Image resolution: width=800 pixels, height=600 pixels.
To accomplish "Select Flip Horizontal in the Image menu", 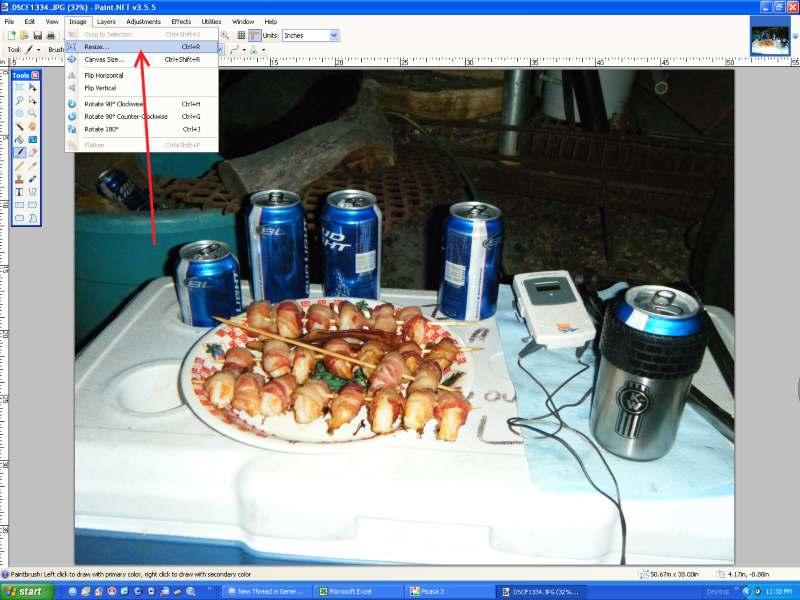I will coord(104,76).
